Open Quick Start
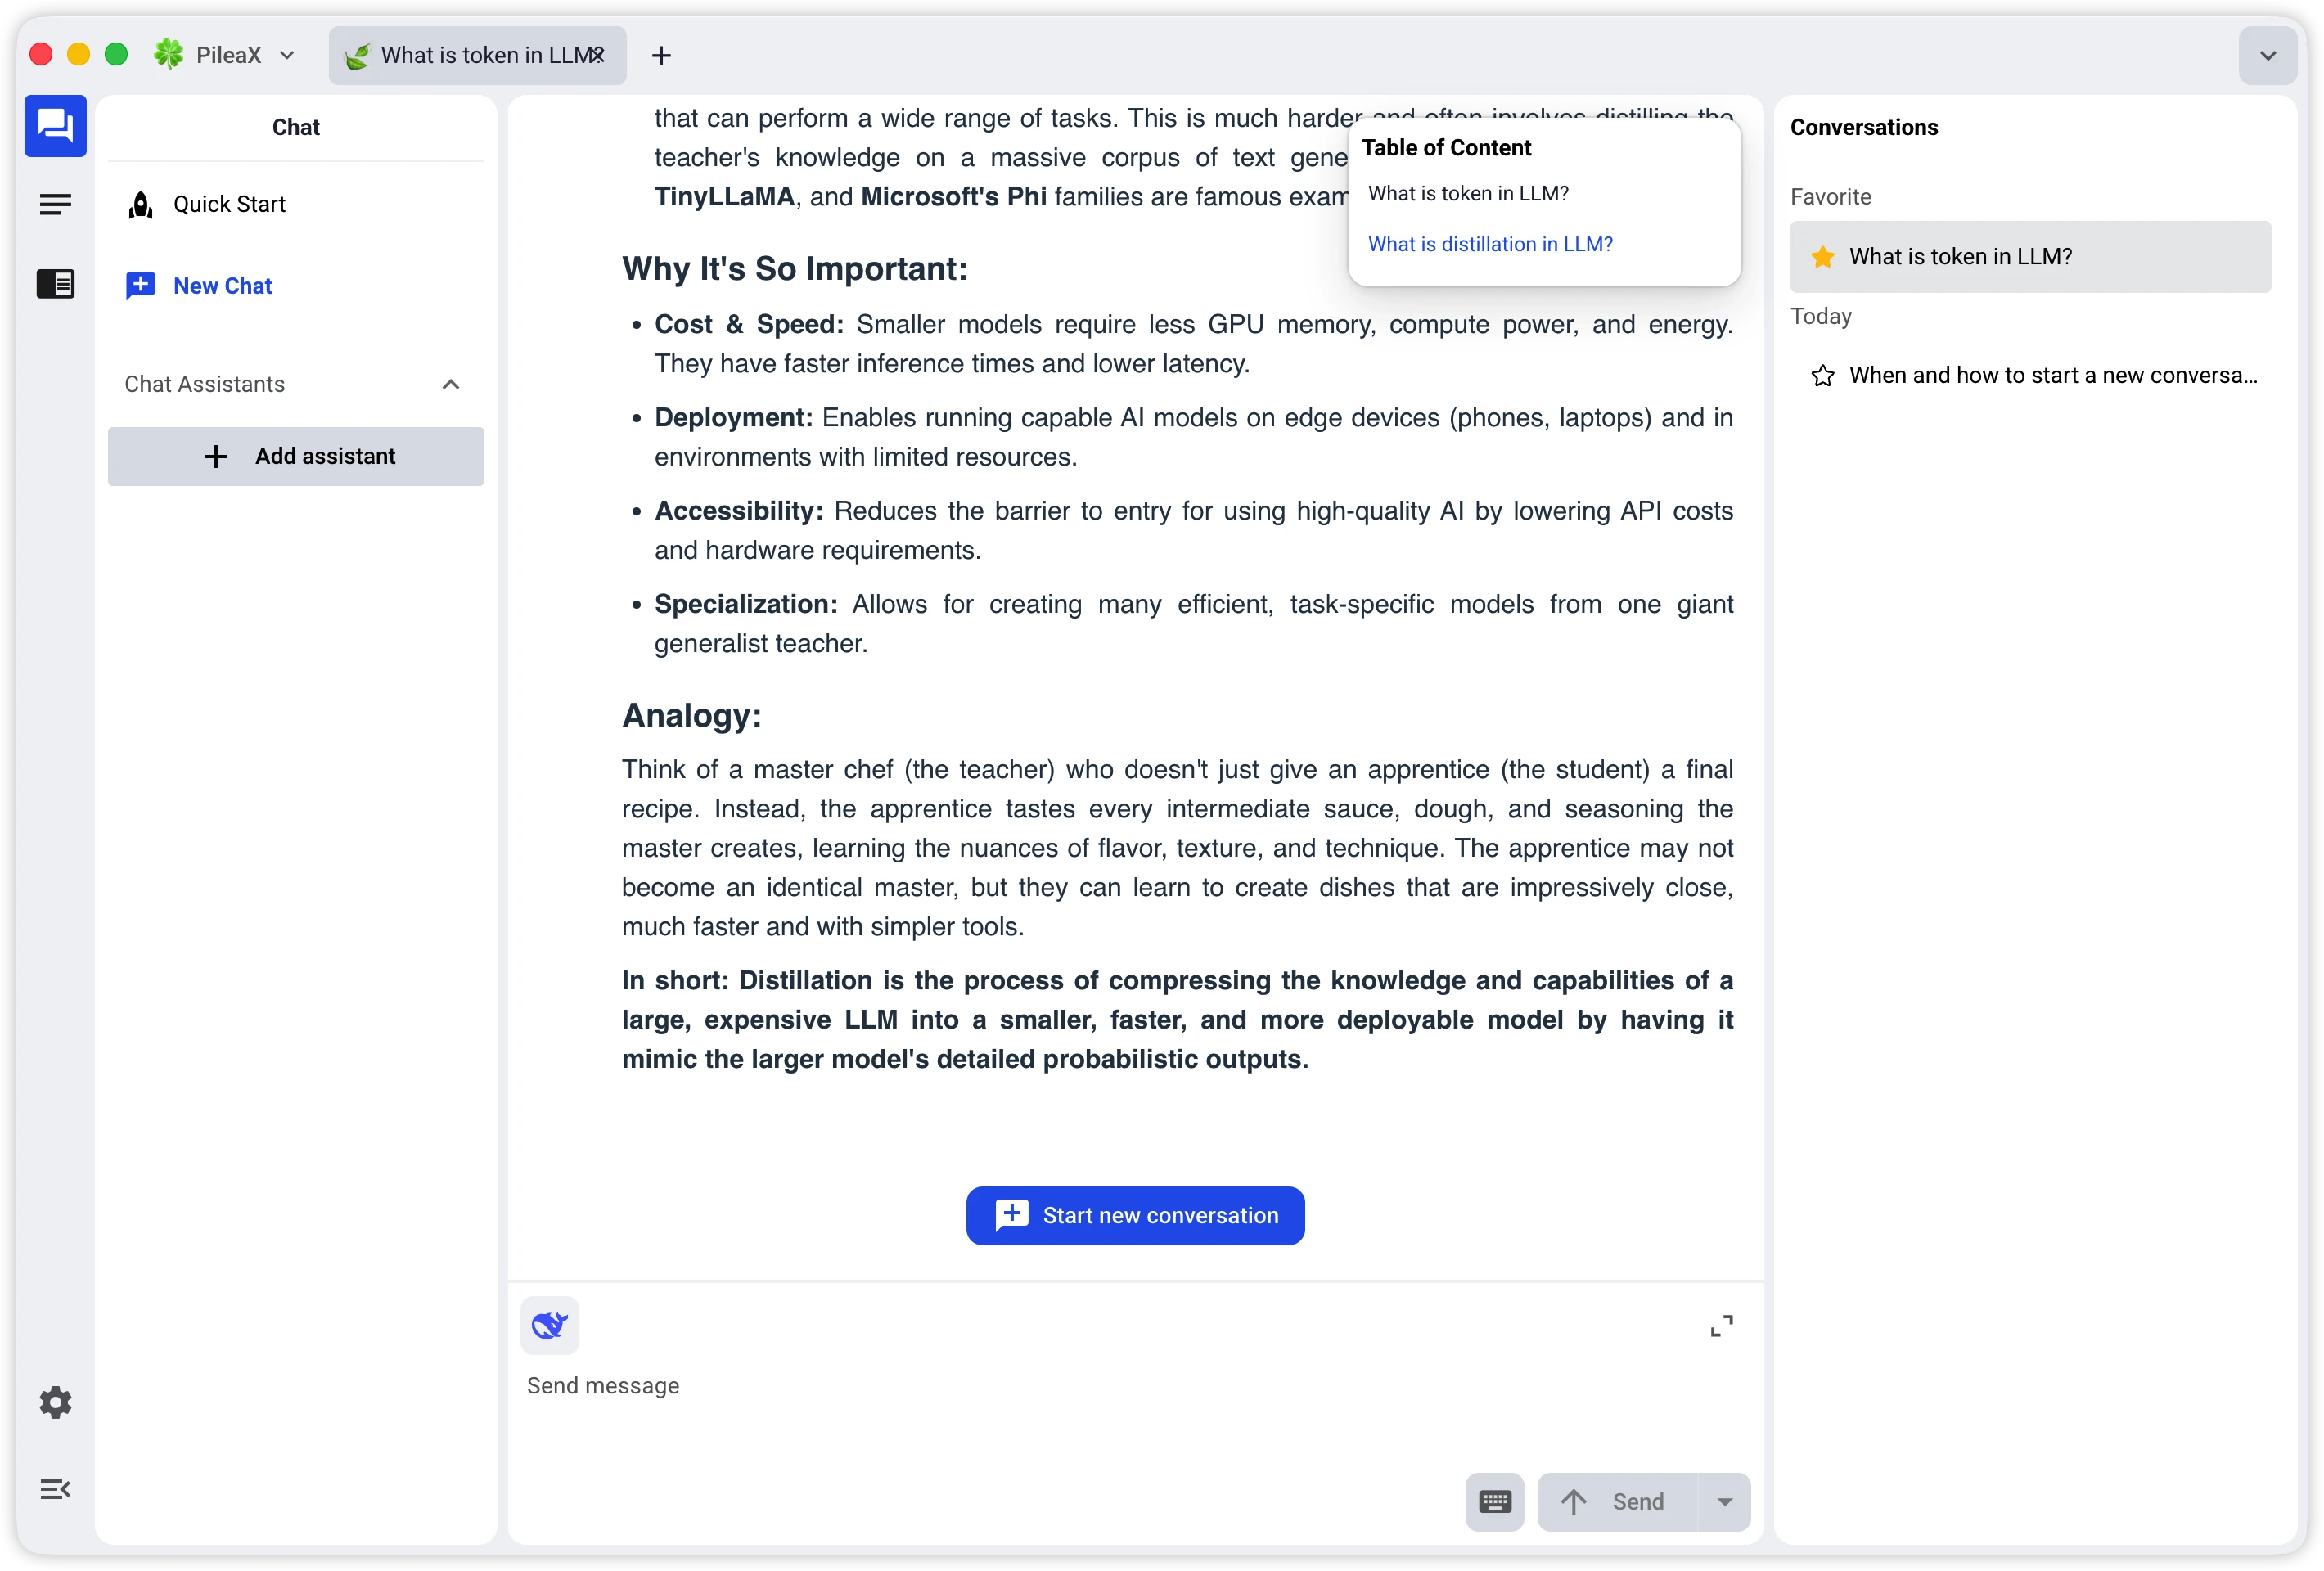Screen dimensions: 2324x1571 (x=296, y=204)
